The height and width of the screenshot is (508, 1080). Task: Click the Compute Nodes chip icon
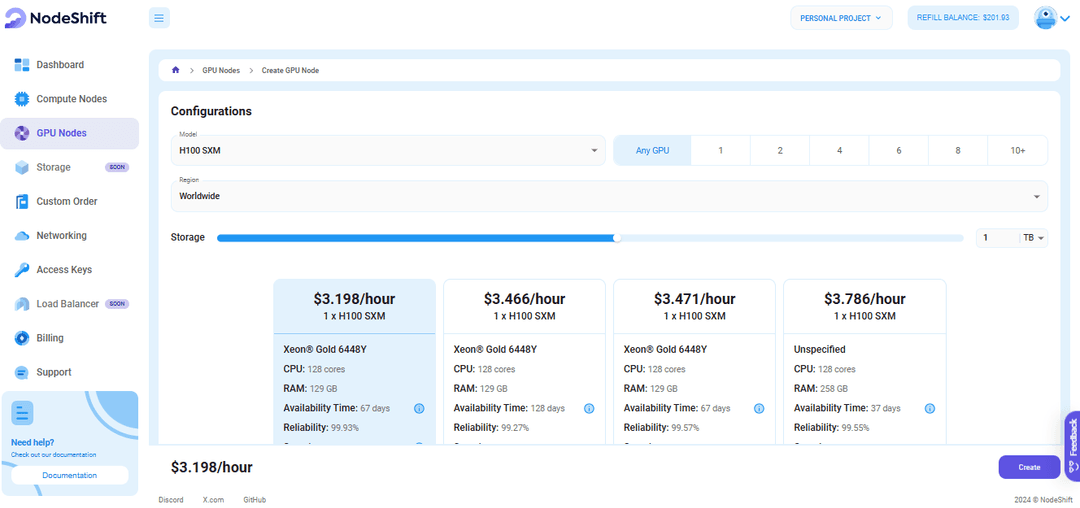coord(21,99)
